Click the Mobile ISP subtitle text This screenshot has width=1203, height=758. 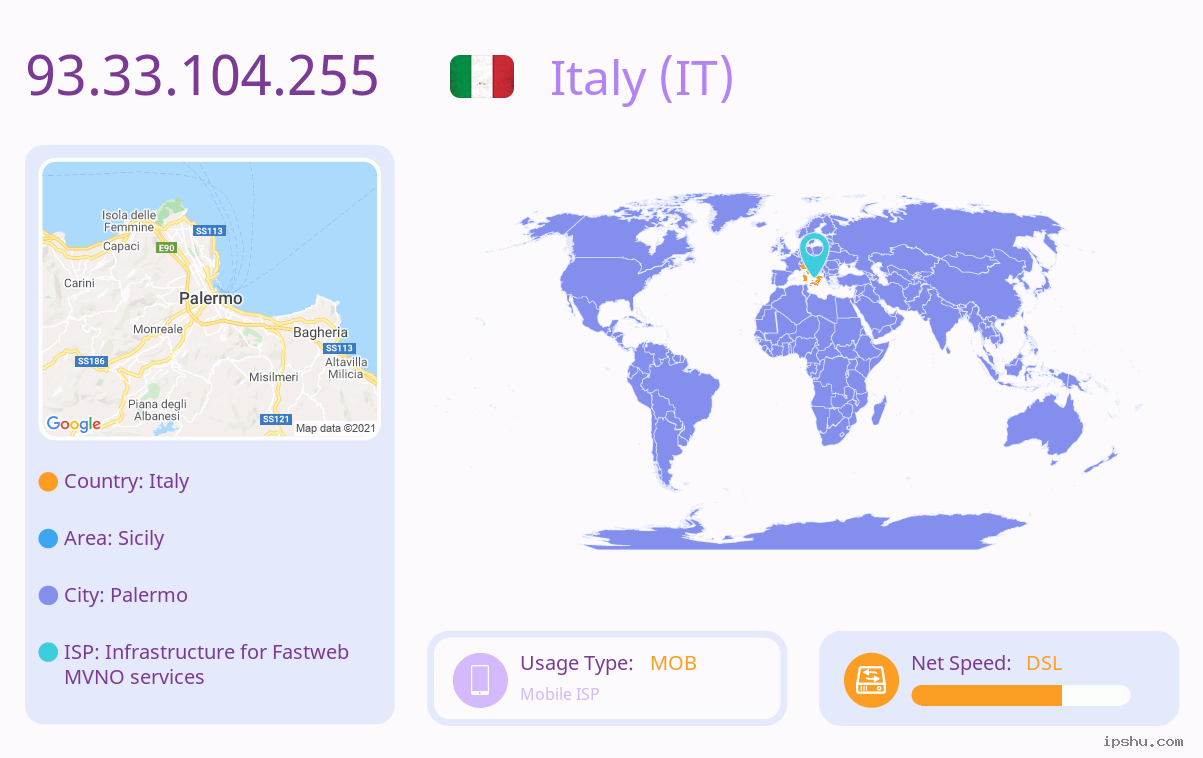560,694
